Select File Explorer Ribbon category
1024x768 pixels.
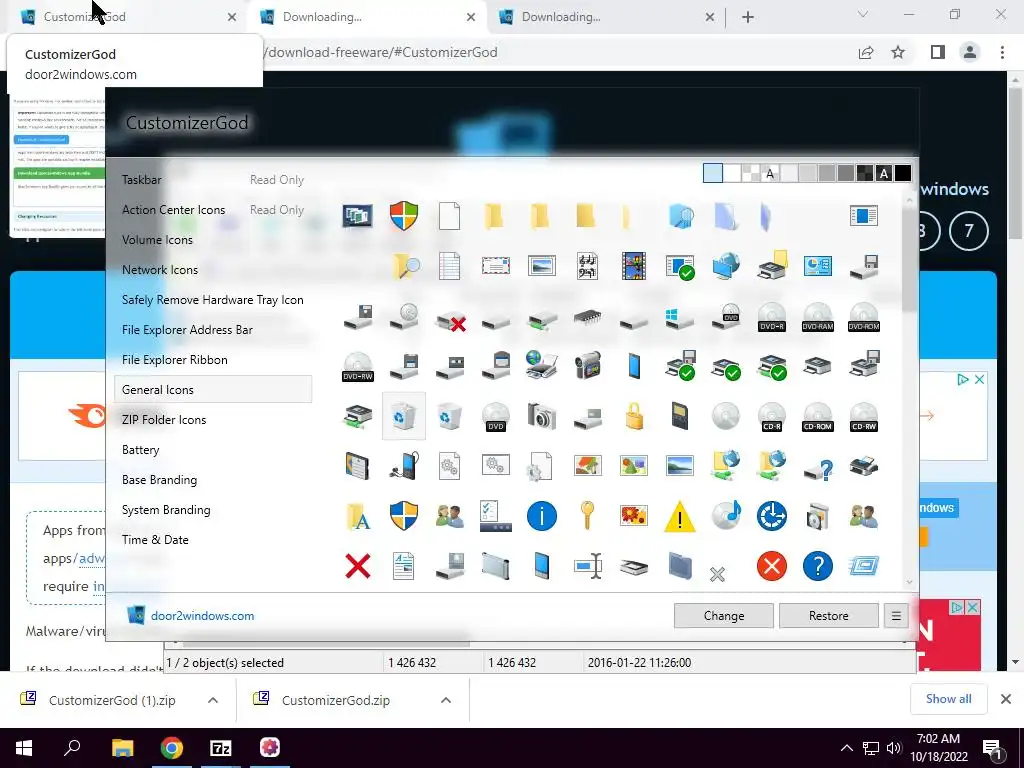coord(174,360)
